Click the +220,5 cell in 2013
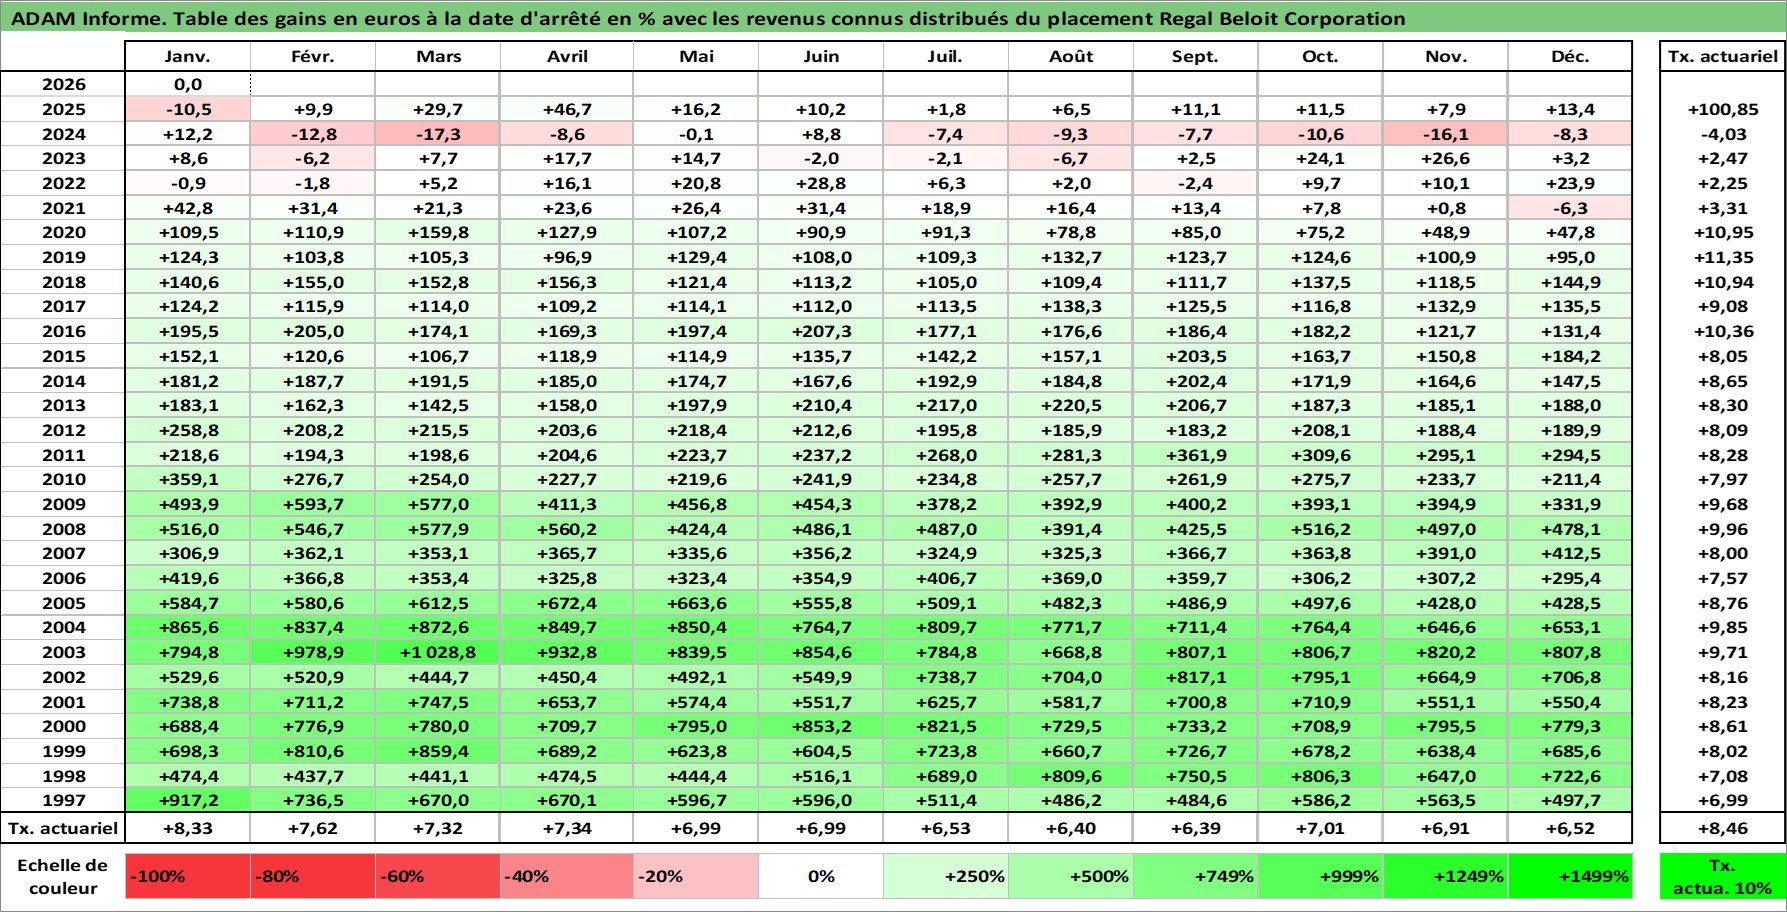1787x912 pixels. point(1071,405)
